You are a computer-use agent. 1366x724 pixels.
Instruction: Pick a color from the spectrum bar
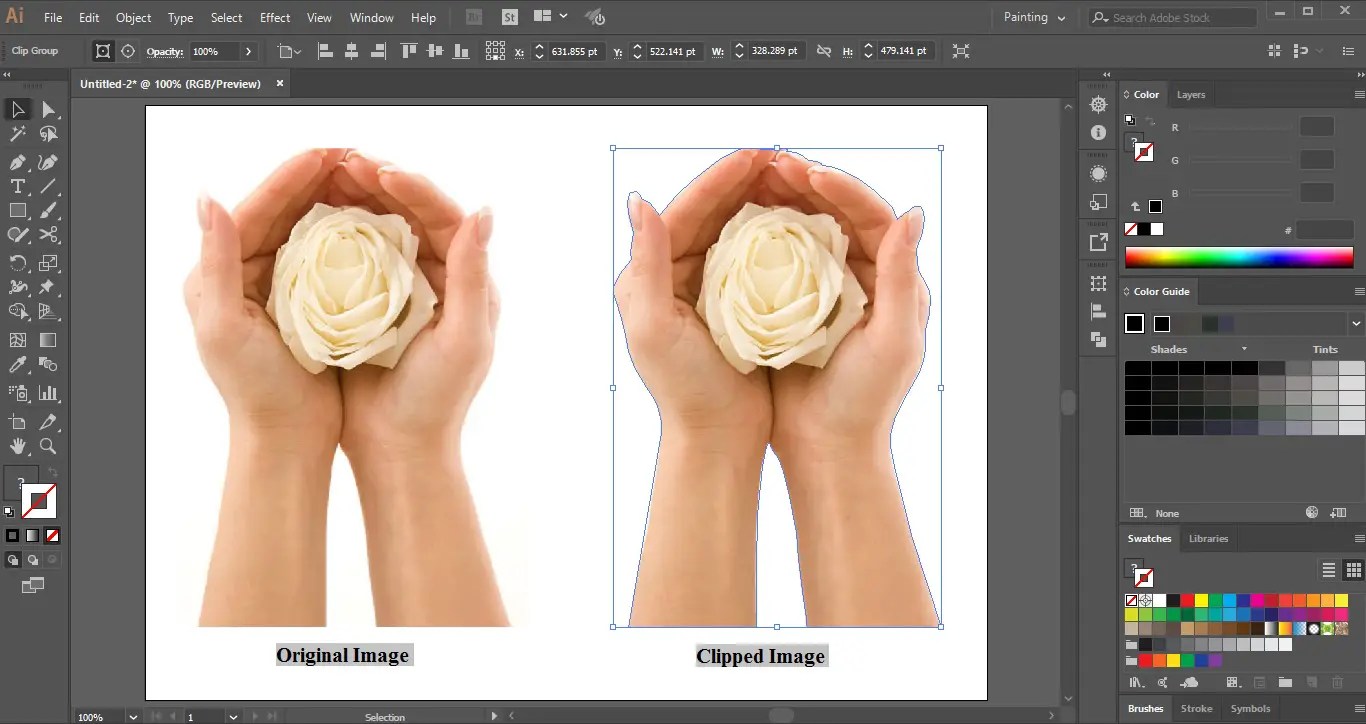pyautogui.click(x=1238, y=258)
